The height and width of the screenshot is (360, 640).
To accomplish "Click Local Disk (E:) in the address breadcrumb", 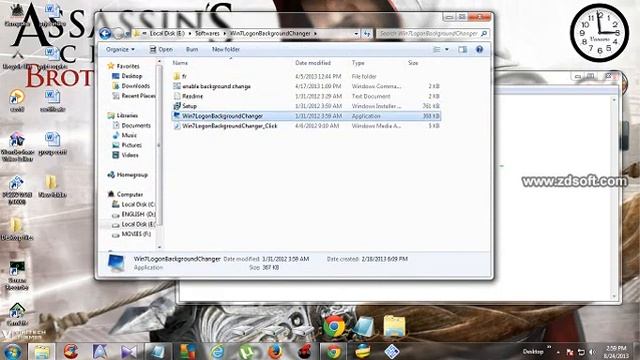I will (x=167, y=33).
